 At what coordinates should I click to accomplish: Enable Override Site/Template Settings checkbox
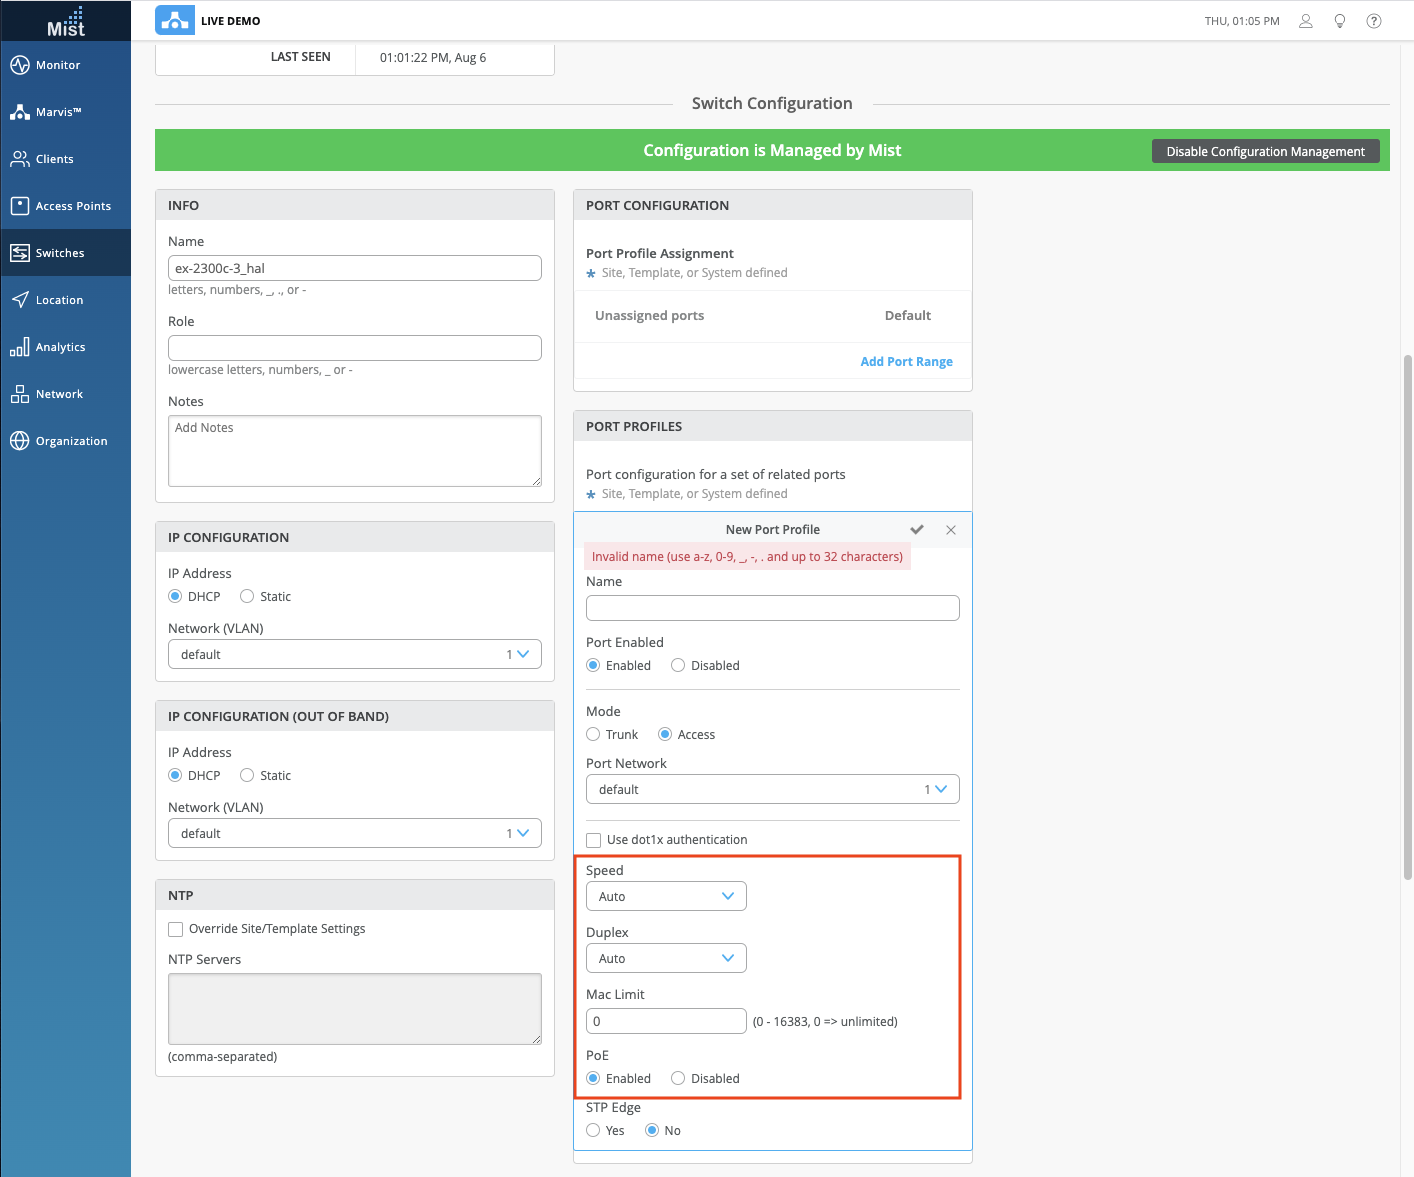click(x=176, y=929)
